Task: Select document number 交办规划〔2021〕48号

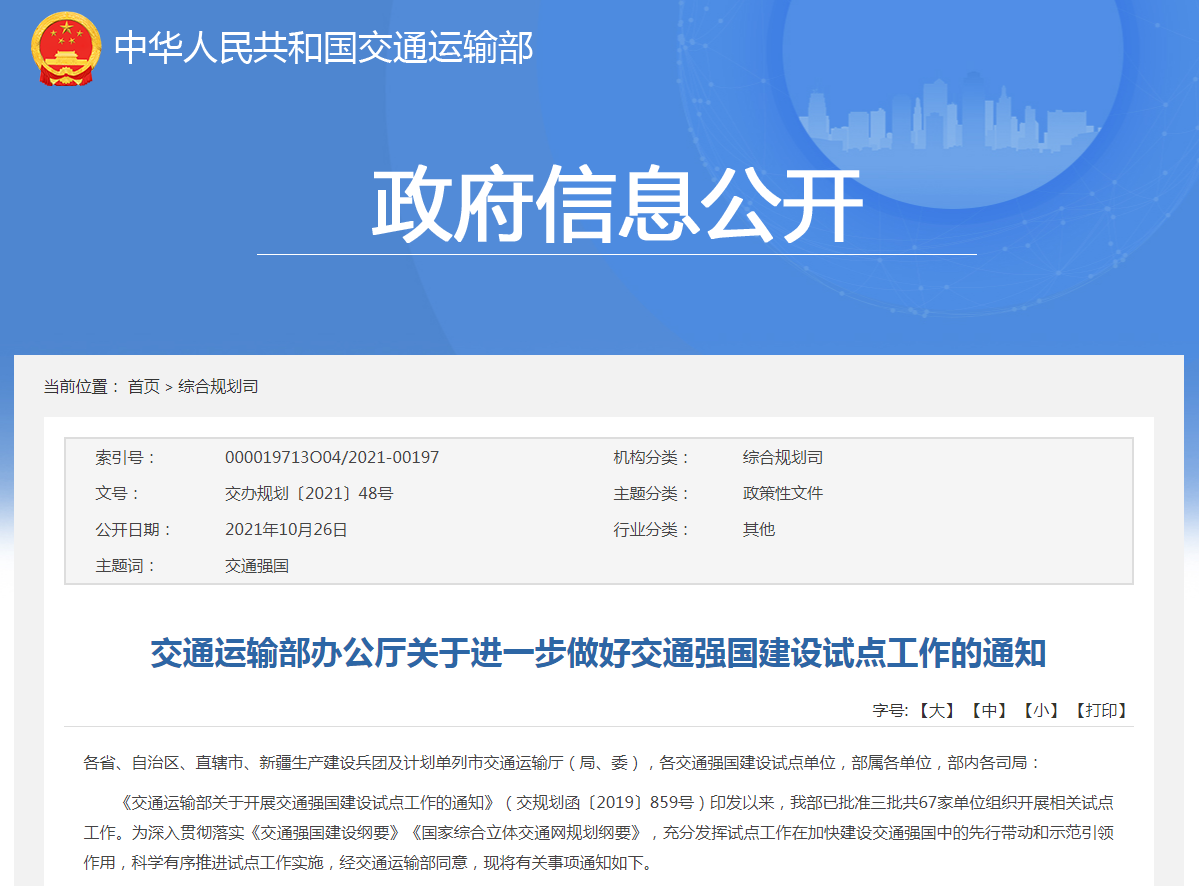Action: pos(309,494)
